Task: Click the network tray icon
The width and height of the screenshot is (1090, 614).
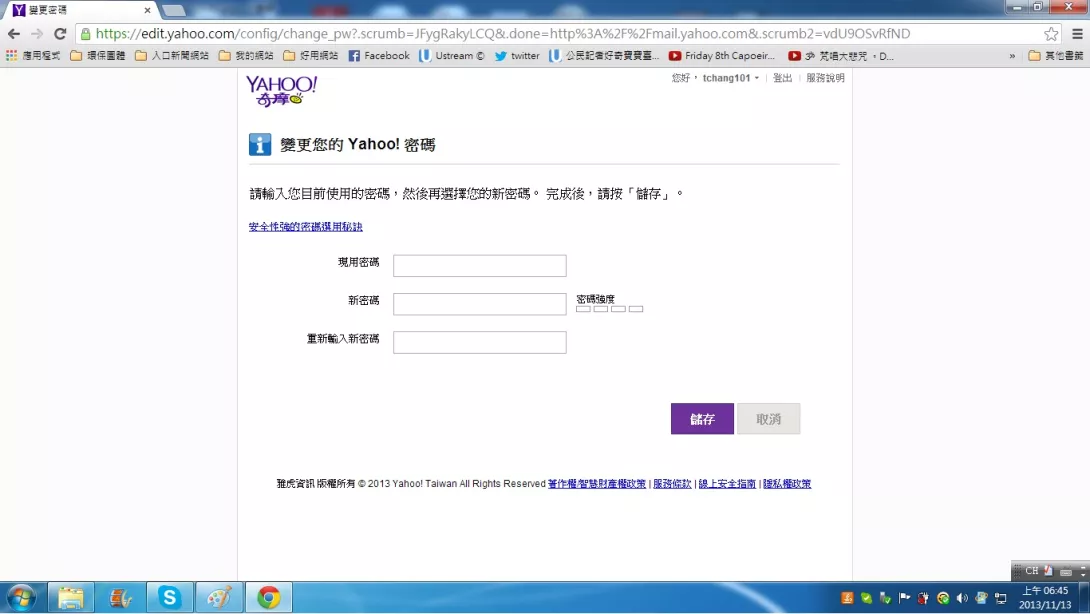Action: click(1001, 598)
